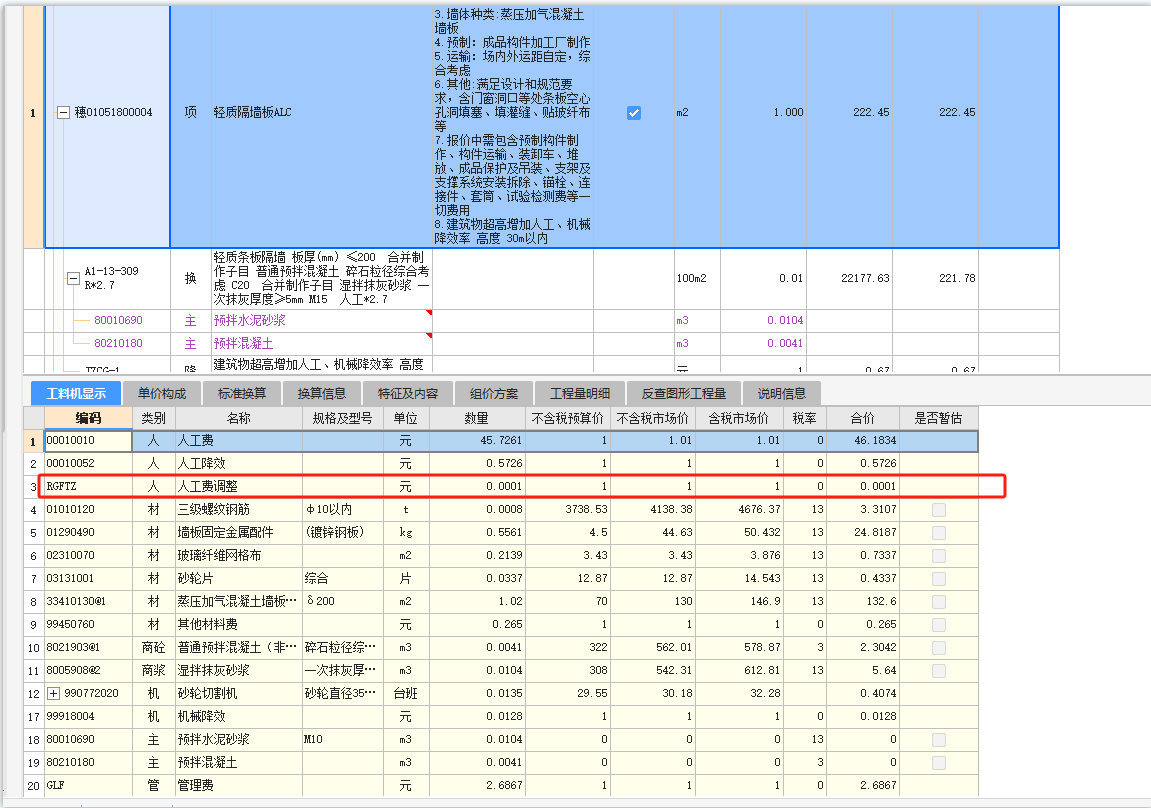This screenshot has width=1151, height=808.
Task: Select the 机械降效 name cell
Action: point(239,716)
